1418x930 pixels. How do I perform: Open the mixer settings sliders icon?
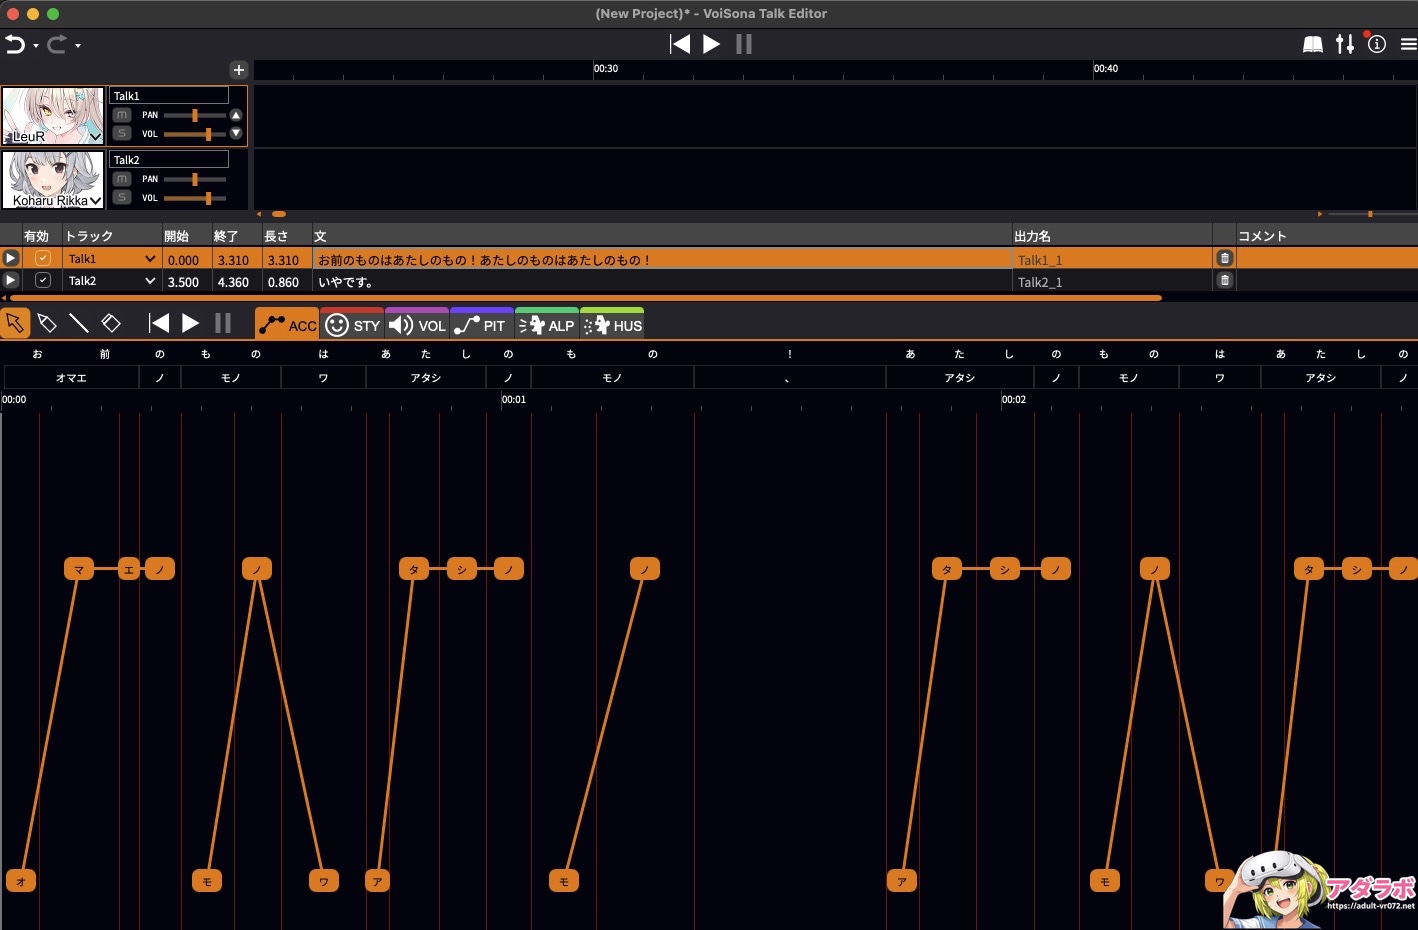tap(1345, 44)
